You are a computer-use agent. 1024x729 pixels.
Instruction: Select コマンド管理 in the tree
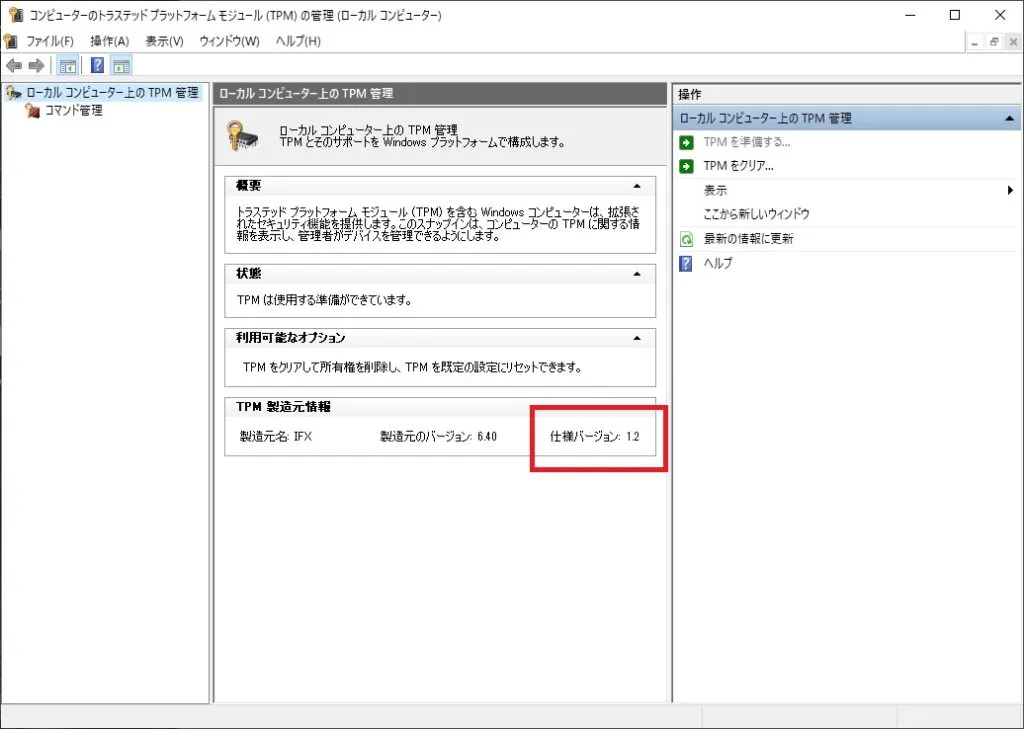[x=73, y=110]
